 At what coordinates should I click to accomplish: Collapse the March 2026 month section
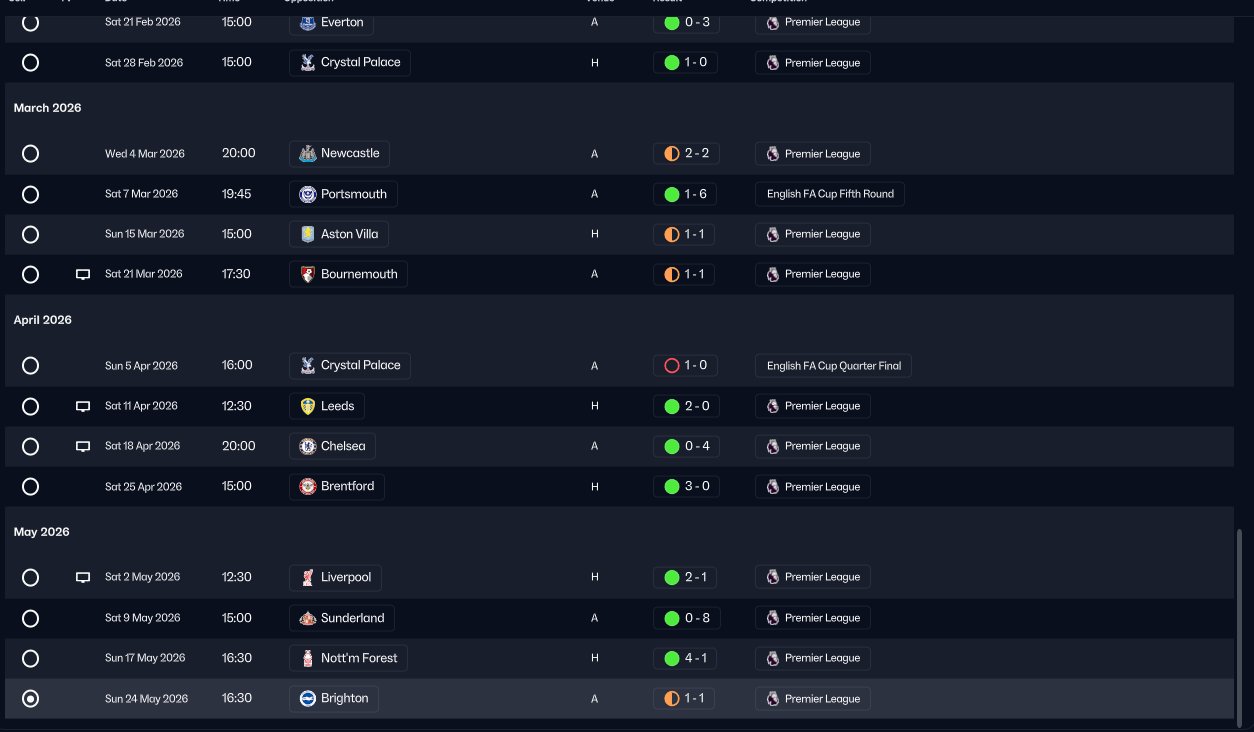click(x=48, y=108)
